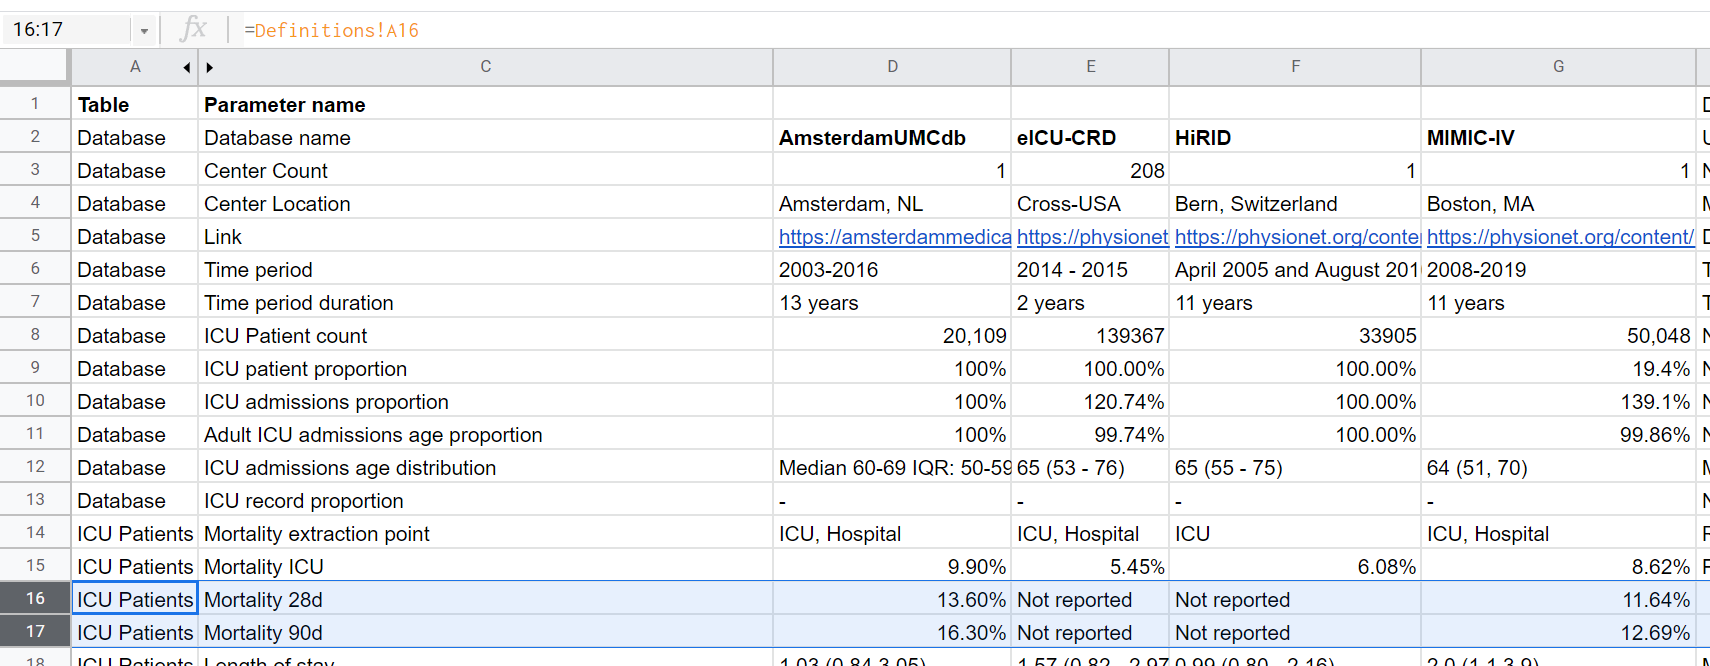Open the MIMIC-IV physionet link
This screenshot has height=666, width=1710.
pos(1560,237)
